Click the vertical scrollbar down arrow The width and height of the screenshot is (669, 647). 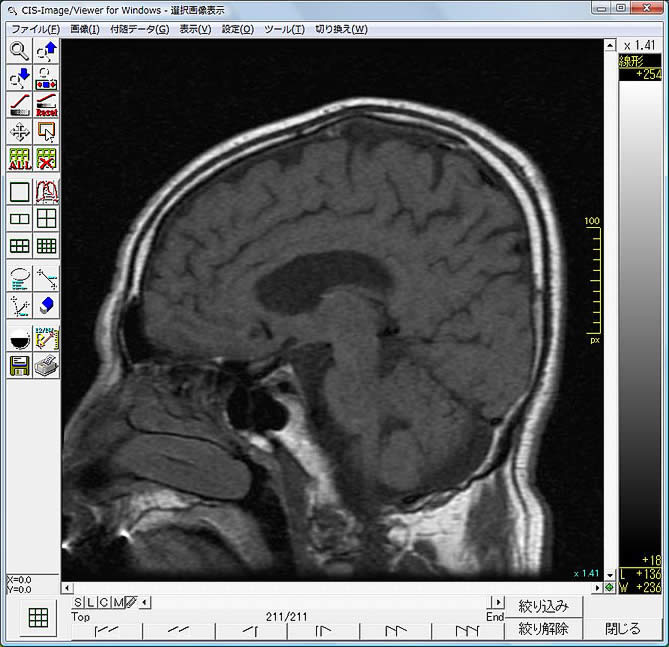click(x=610, y=575)
